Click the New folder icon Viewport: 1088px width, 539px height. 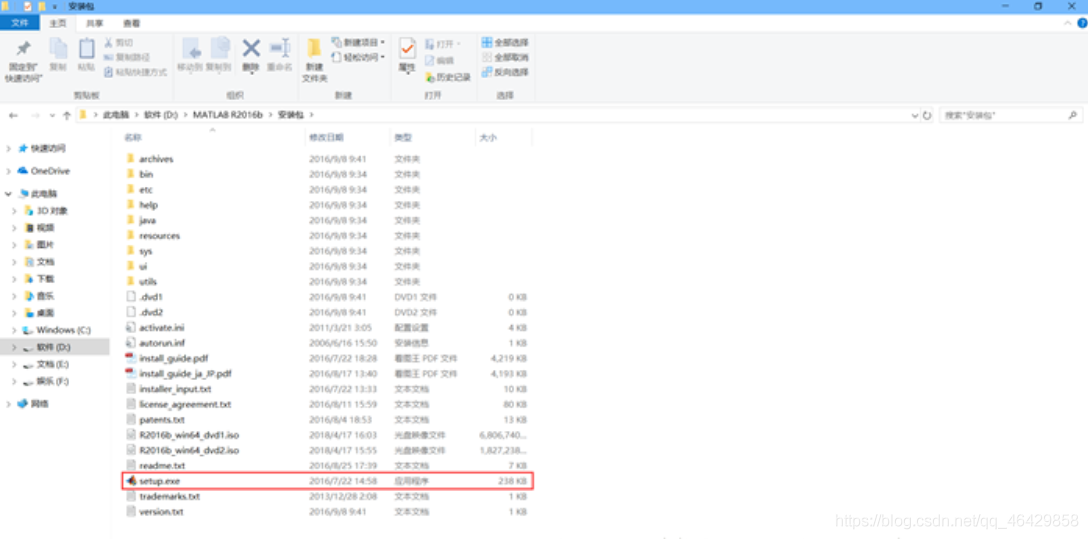[314, 49]
